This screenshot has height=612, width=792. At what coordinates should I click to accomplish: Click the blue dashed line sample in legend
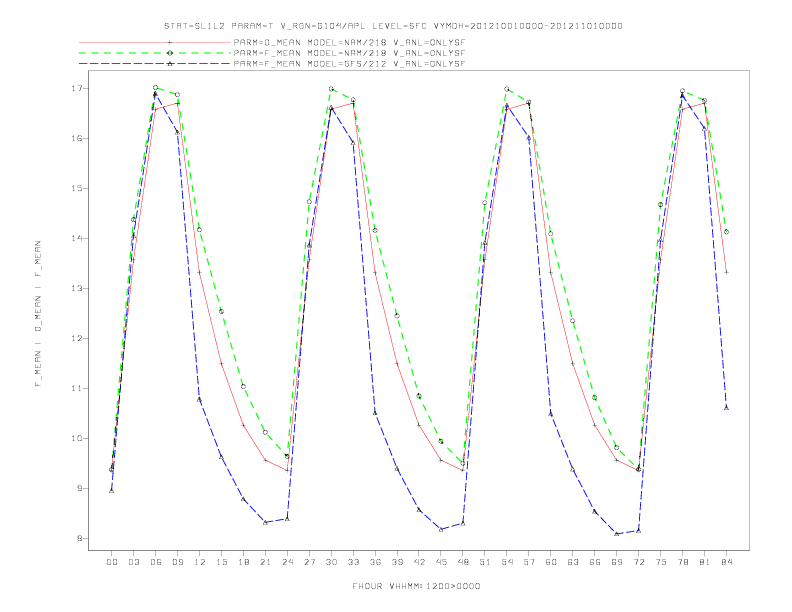(x=155, y=64)
